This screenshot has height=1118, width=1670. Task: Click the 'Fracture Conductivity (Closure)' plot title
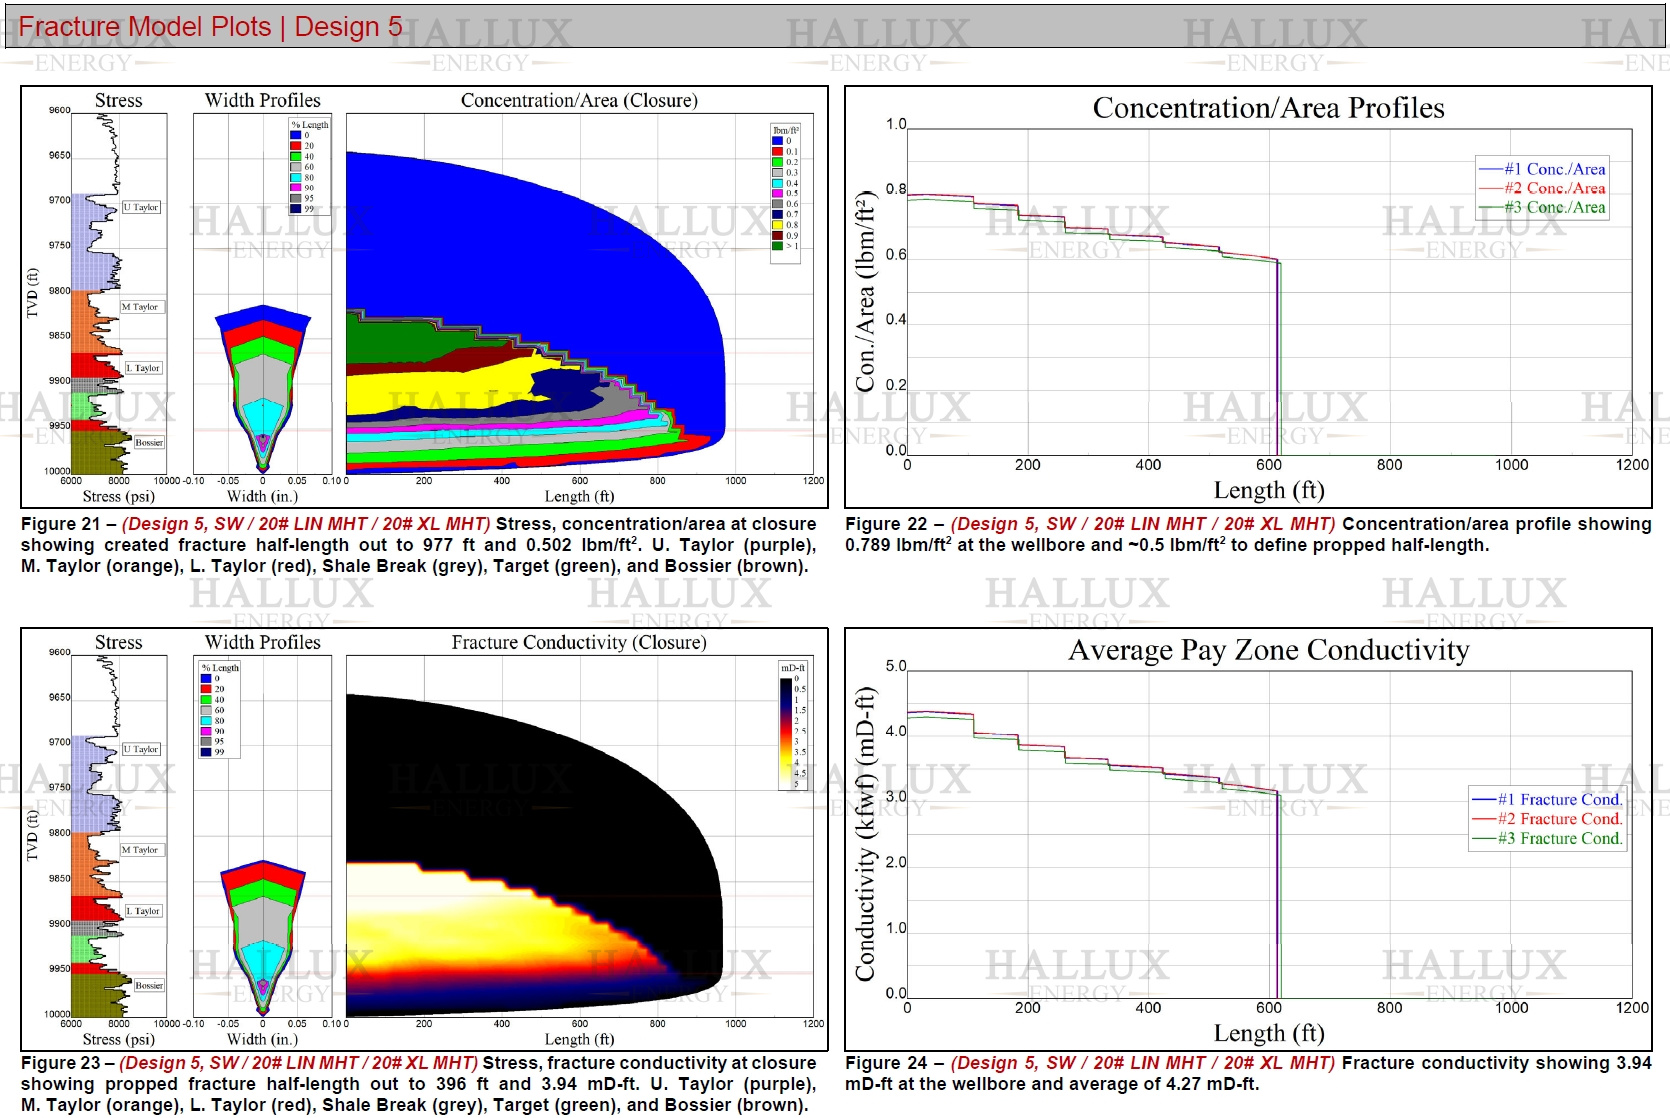pos(578,642)
